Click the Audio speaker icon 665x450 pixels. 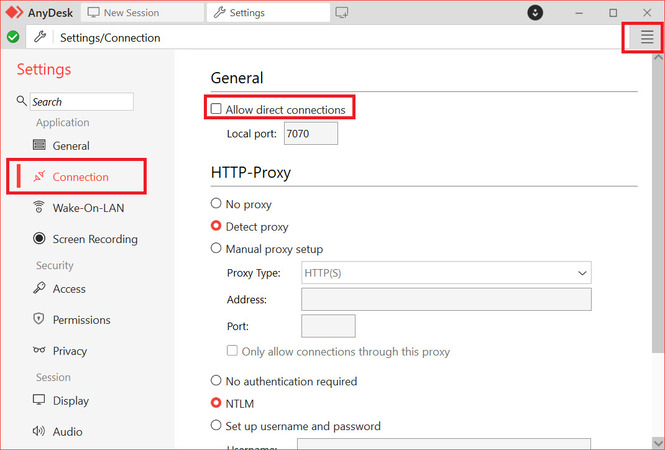point(39,431)
